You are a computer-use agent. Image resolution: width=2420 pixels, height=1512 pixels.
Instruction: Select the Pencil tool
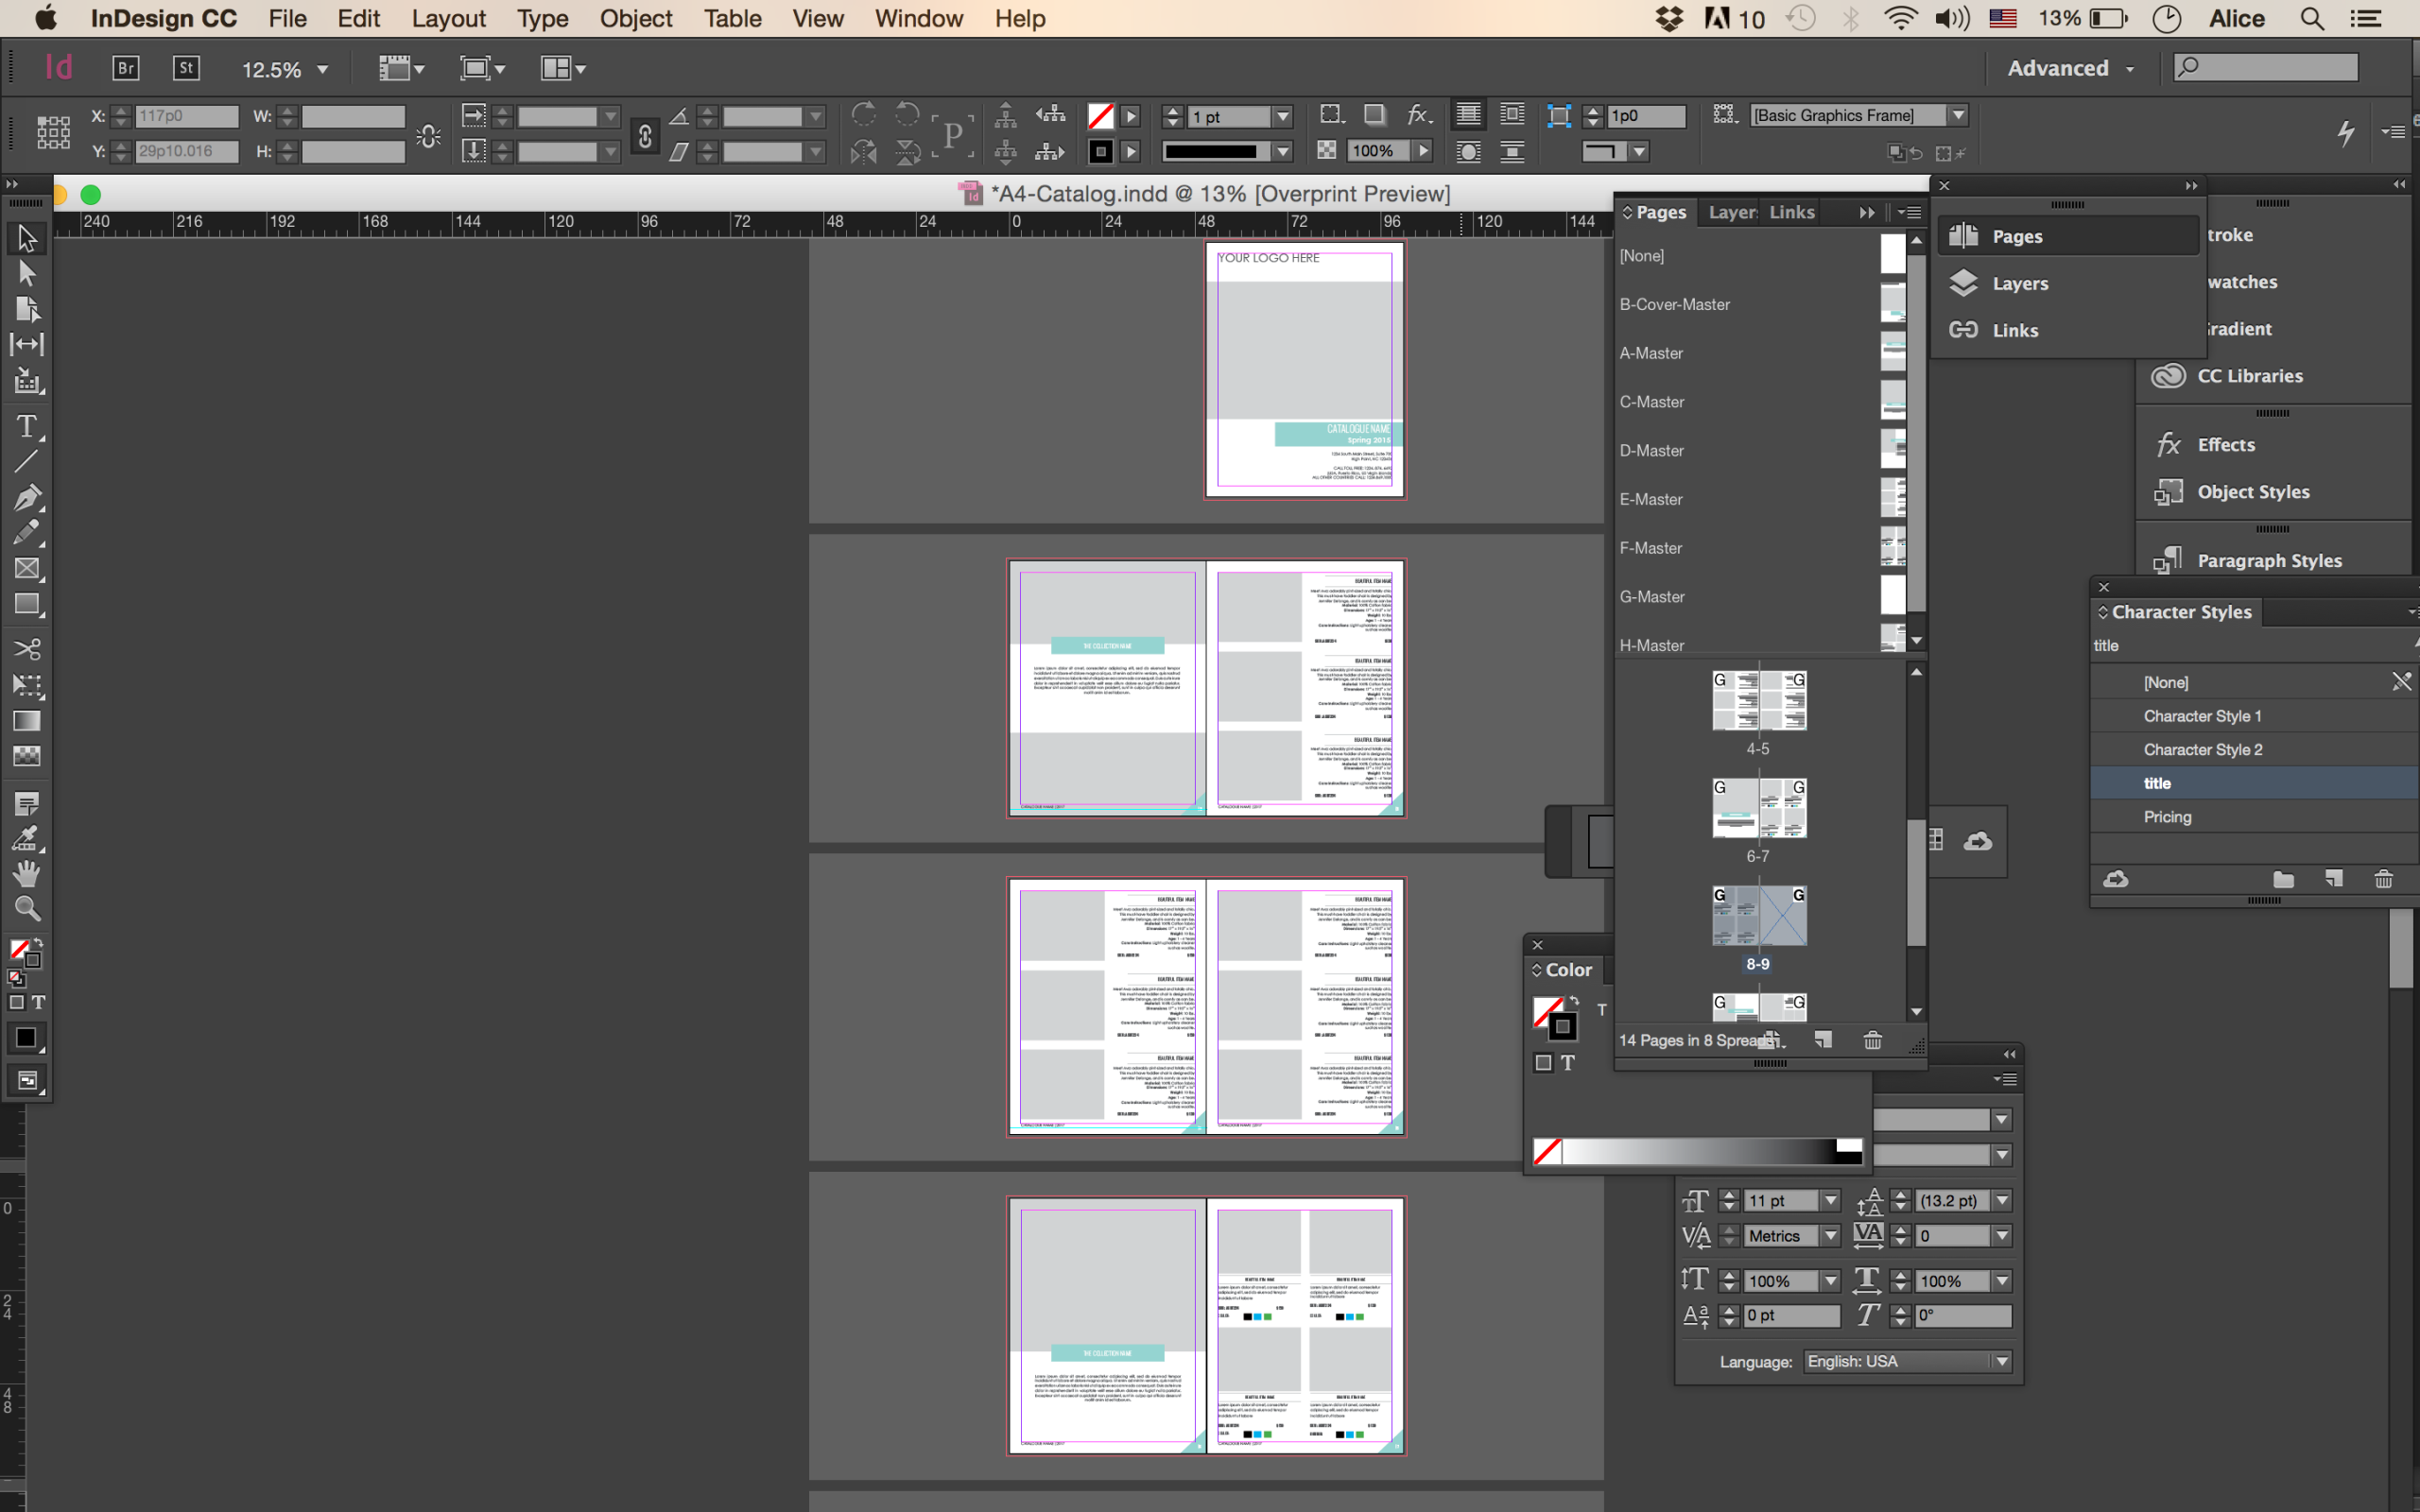27,533
